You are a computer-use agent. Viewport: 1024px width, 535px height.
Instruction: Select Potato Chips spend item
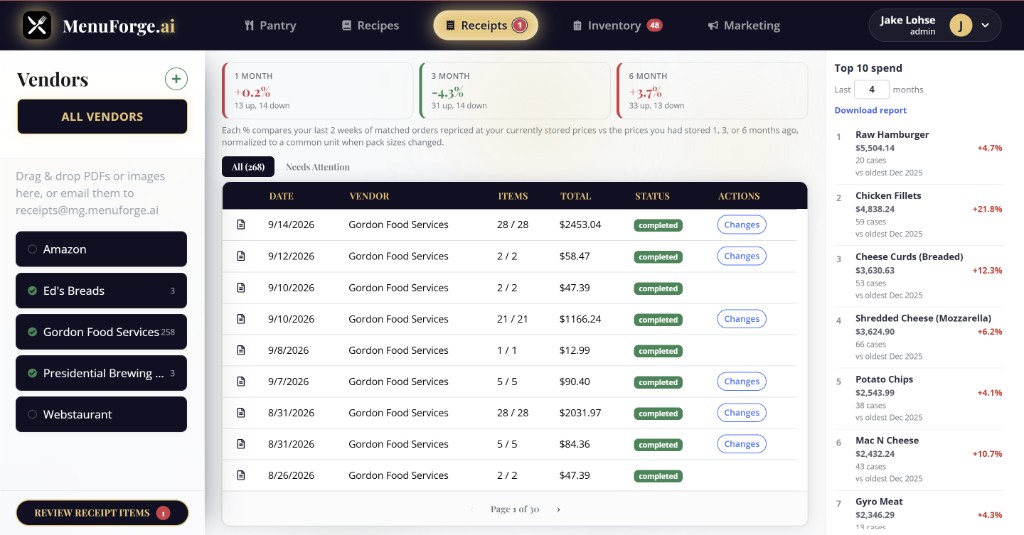point(919,398)
